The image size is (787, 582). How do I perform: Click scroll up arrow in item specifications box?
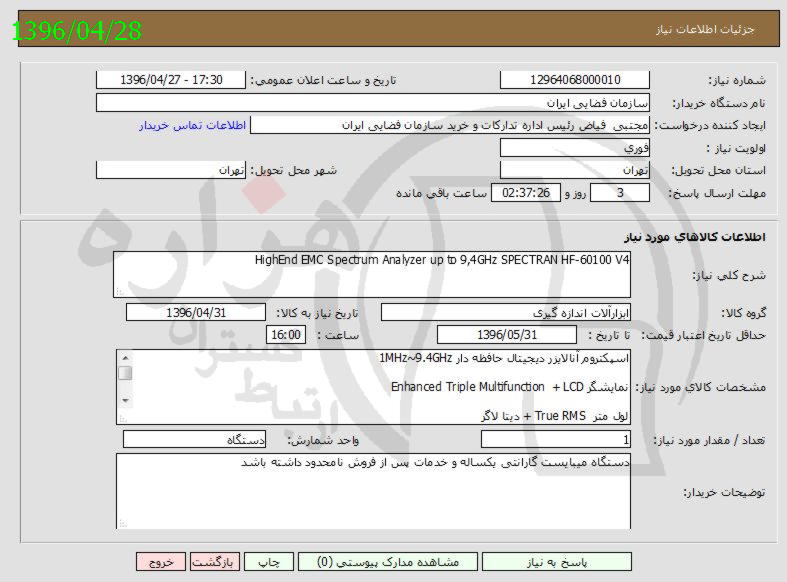click(125, 358)
